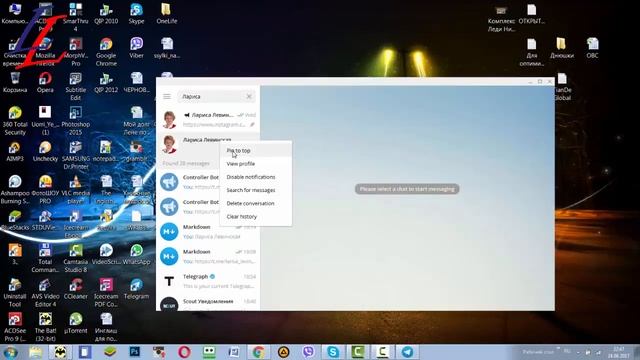Open the Лариса Левин channel with megaphone

tap(208, 120)
